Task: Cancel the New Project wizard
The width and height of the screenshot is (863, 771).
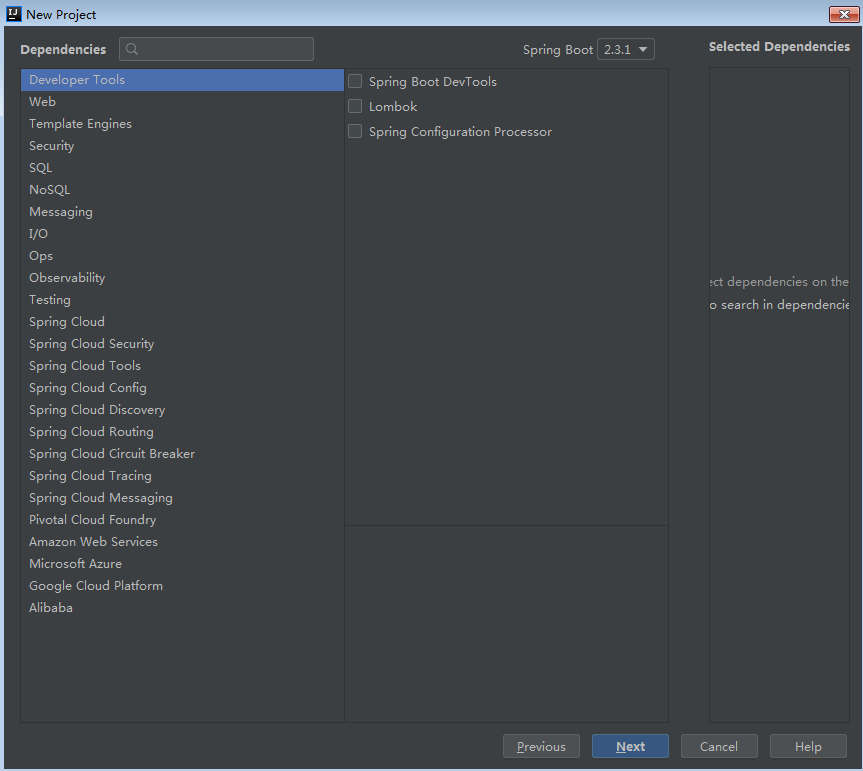Action: (x=719, y=746)
